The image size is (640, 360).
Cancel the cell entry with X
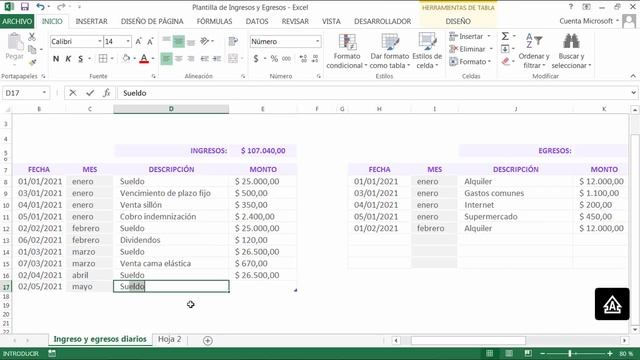point(73,93)
